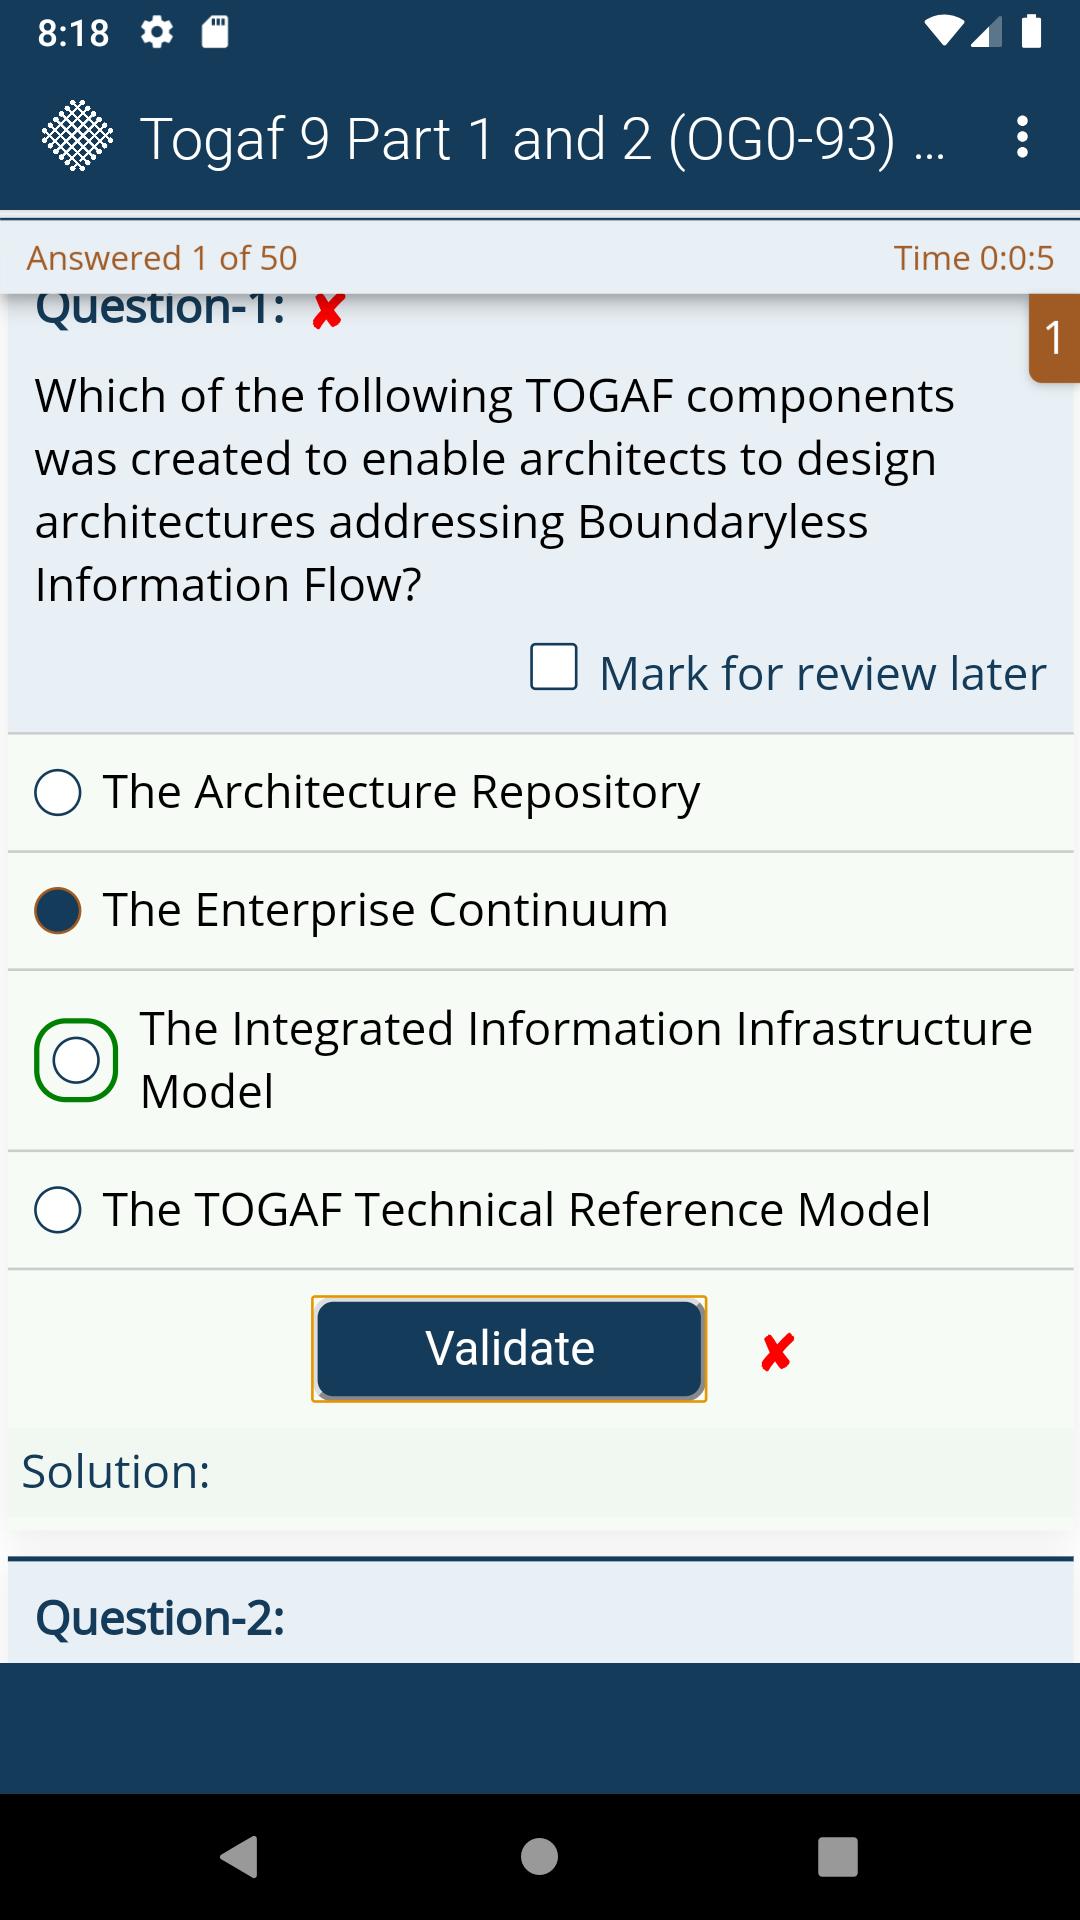Tap the red X next to Question-1
Image resolution: width=1080 pixels, height=1920 pixels.
click(328, 311)
